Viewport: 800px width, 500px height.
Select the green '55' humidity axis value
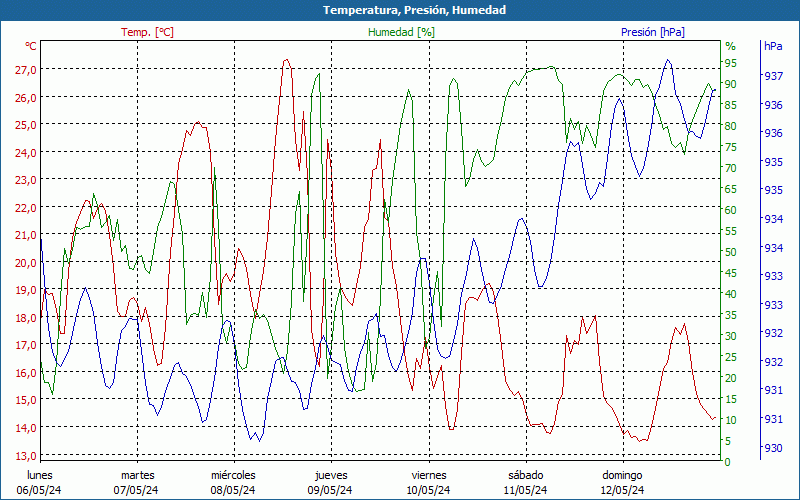[731, 231]
